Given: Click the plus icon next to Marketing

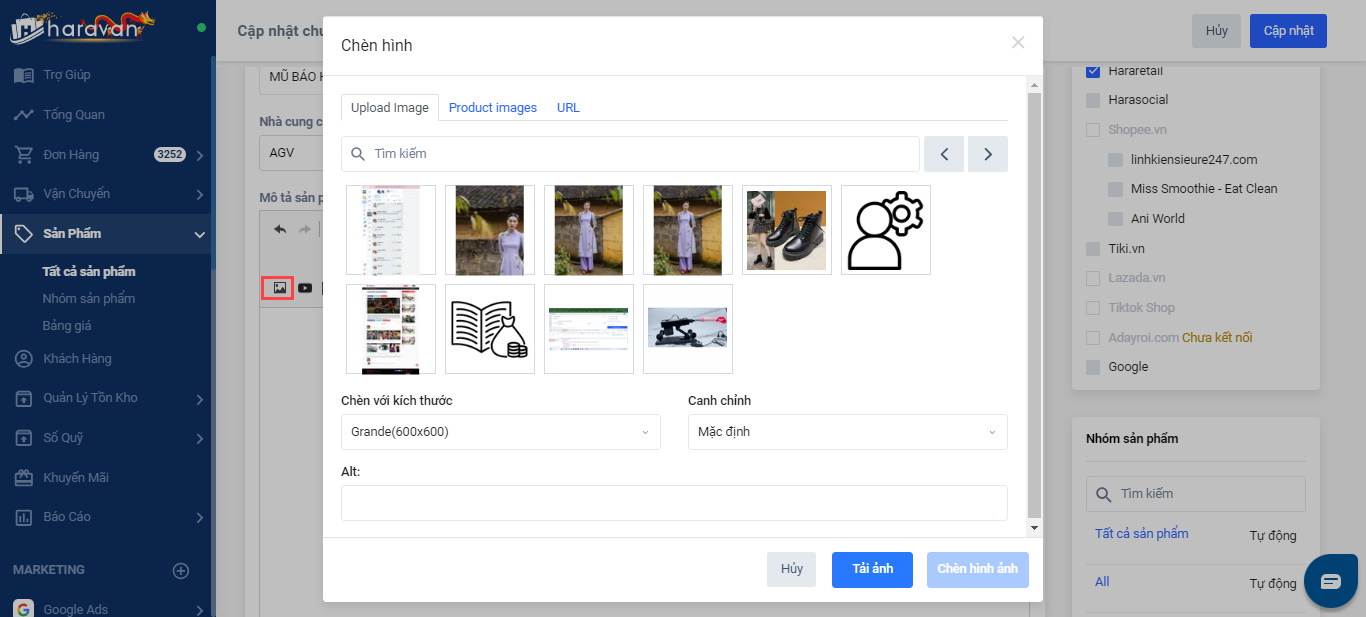Looking at the screenshot, I should tap(181, 570).
